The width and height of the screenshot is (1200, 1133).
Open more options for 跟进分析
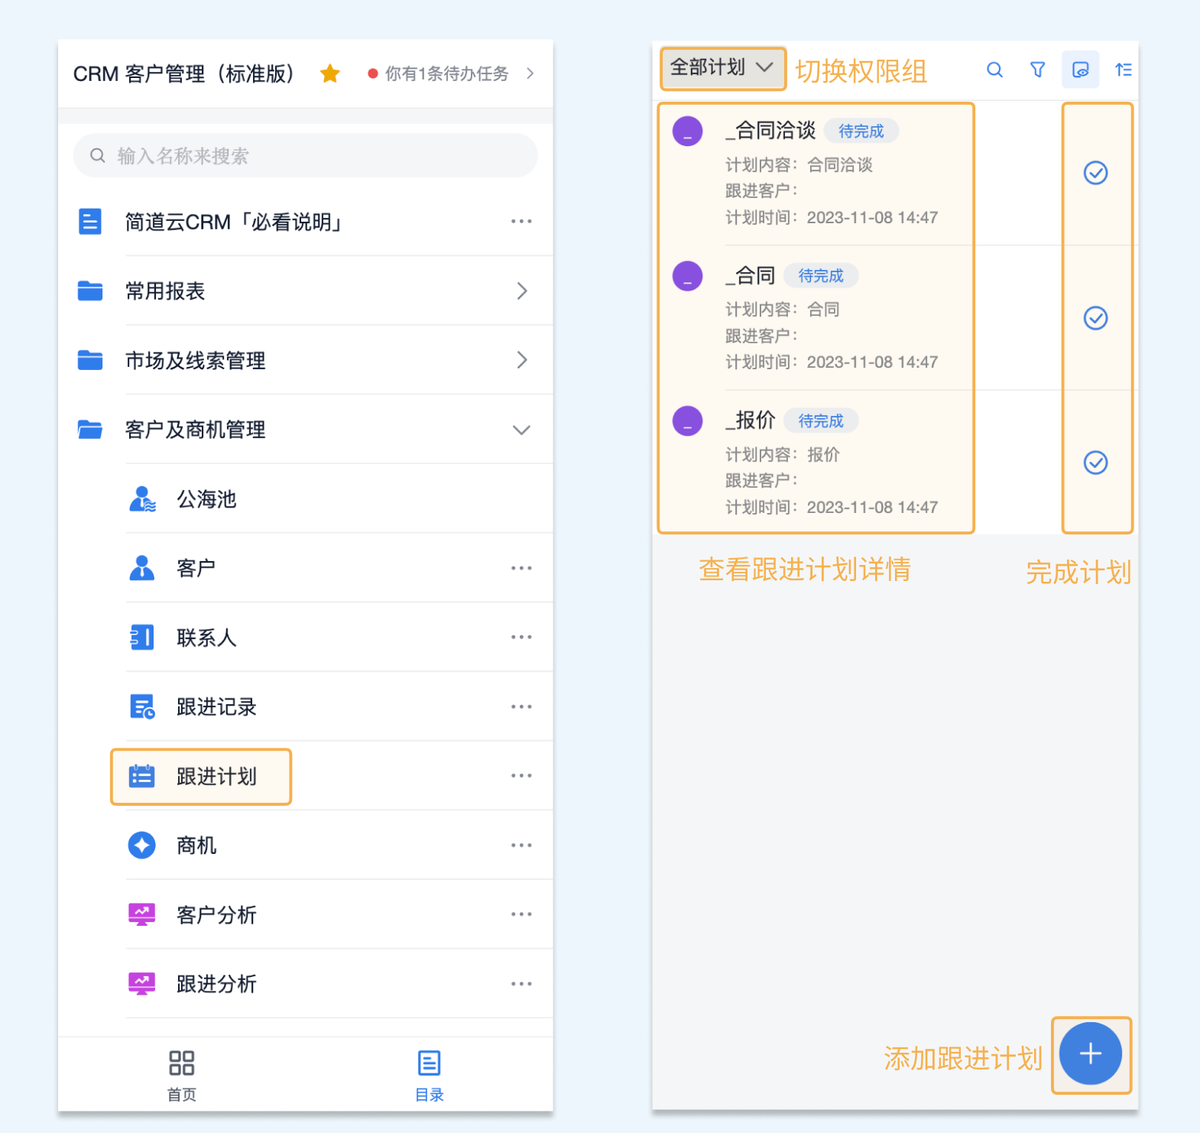521,984
